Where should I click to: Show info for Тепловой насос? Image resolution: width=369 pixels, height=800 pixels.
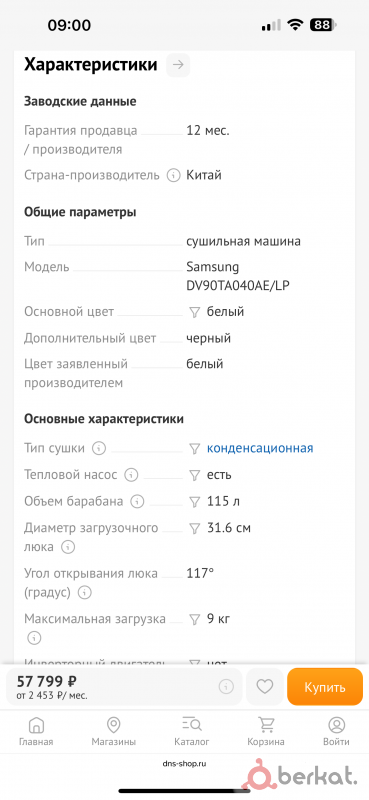click(132, 475)
